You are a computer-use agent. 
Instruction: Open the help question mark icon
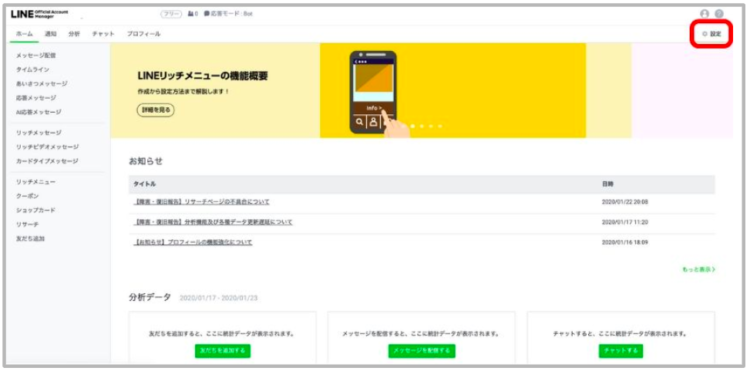(x=719, y=14)
